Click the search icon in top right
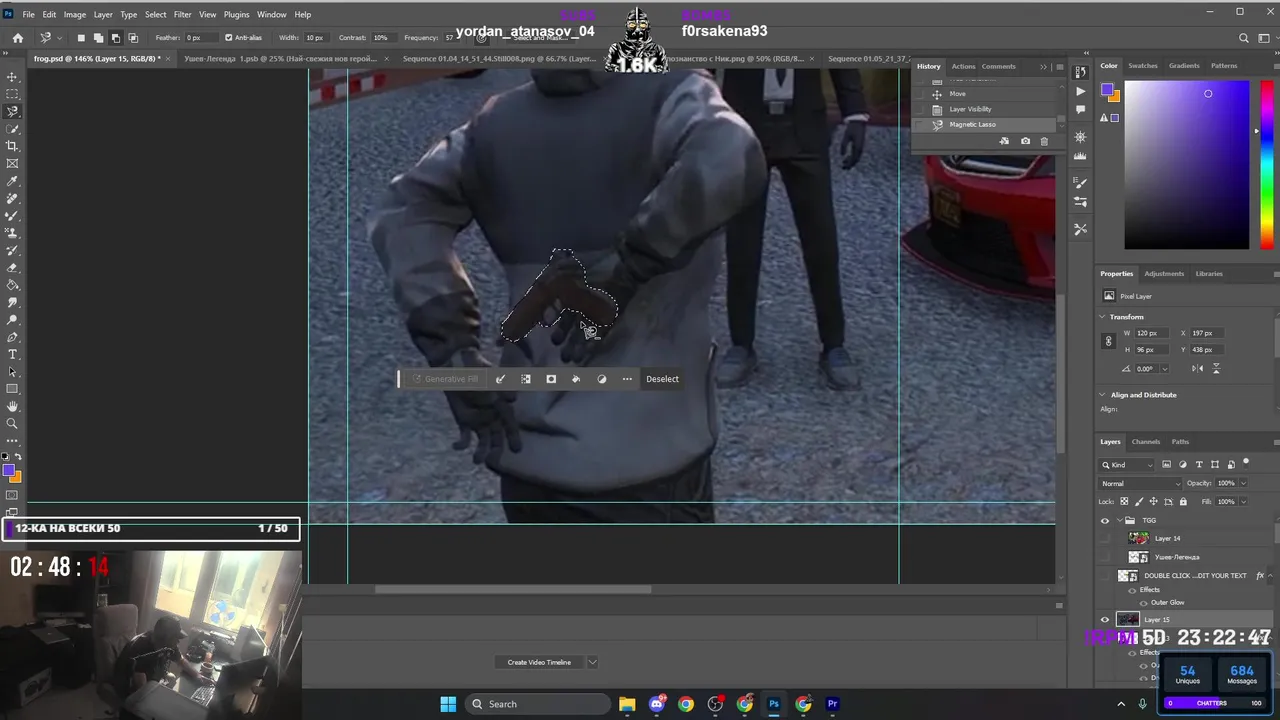This screenshot has width=1280, height=720. [x=1244, y=38]
